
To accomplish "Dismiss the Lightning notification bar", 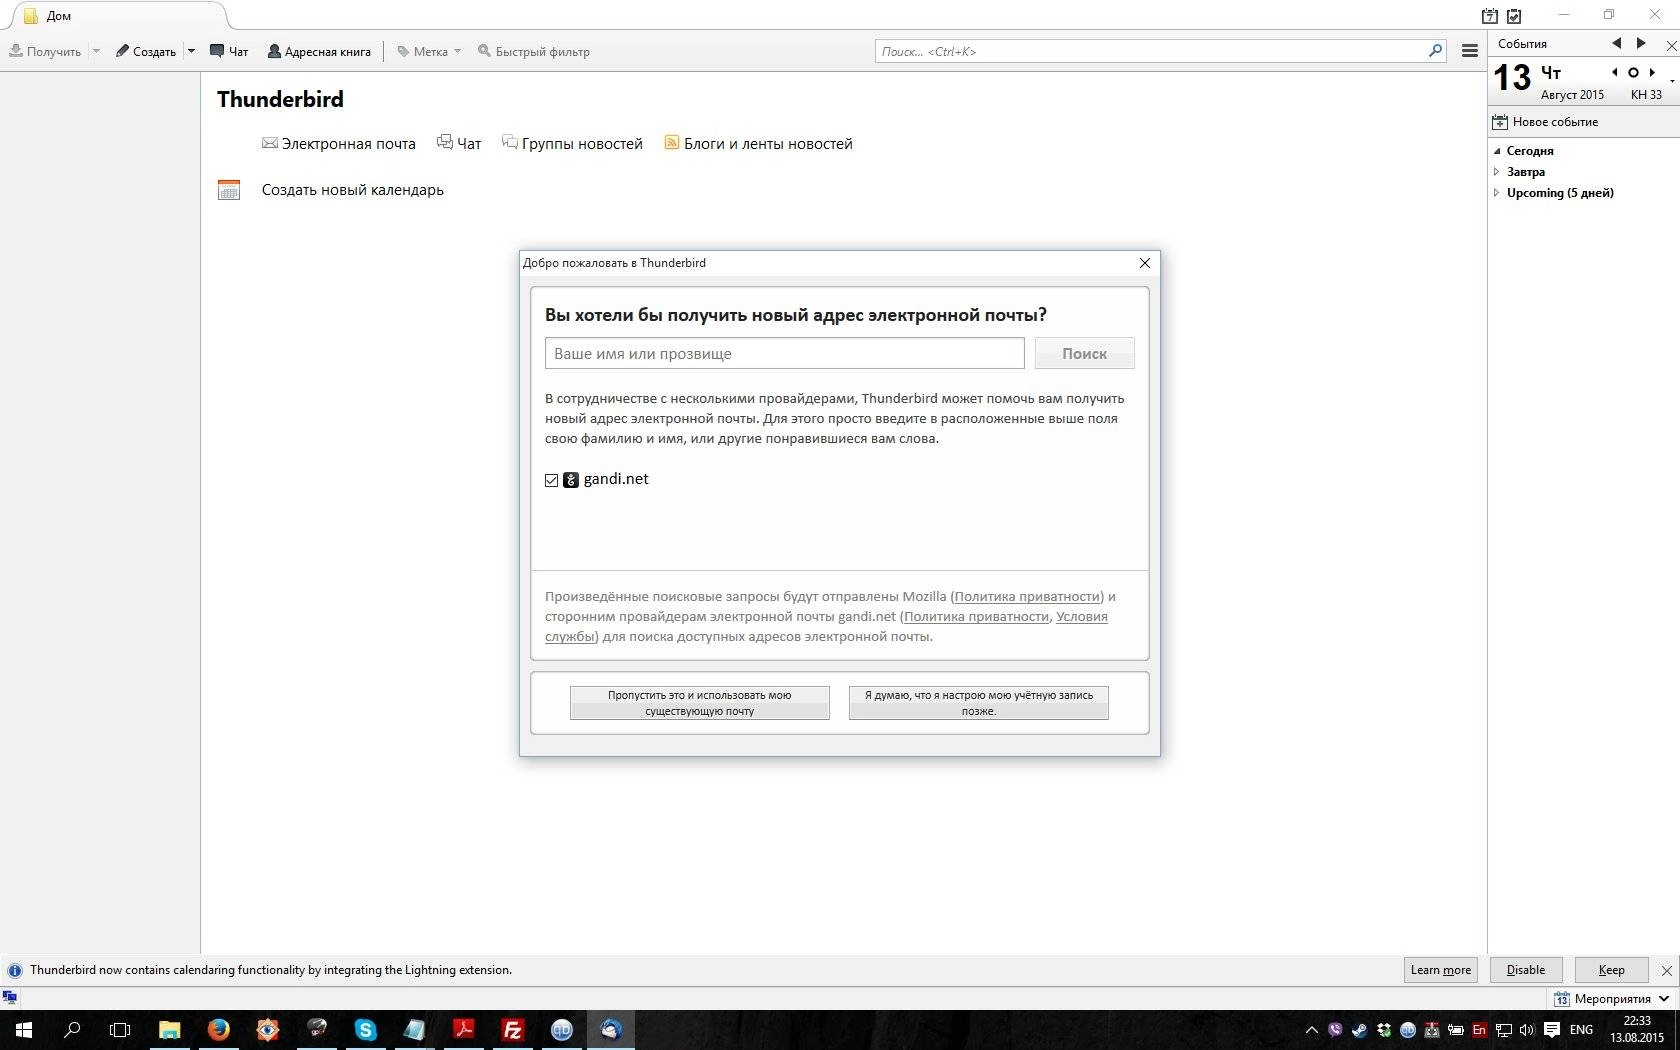I will 1666,970.
